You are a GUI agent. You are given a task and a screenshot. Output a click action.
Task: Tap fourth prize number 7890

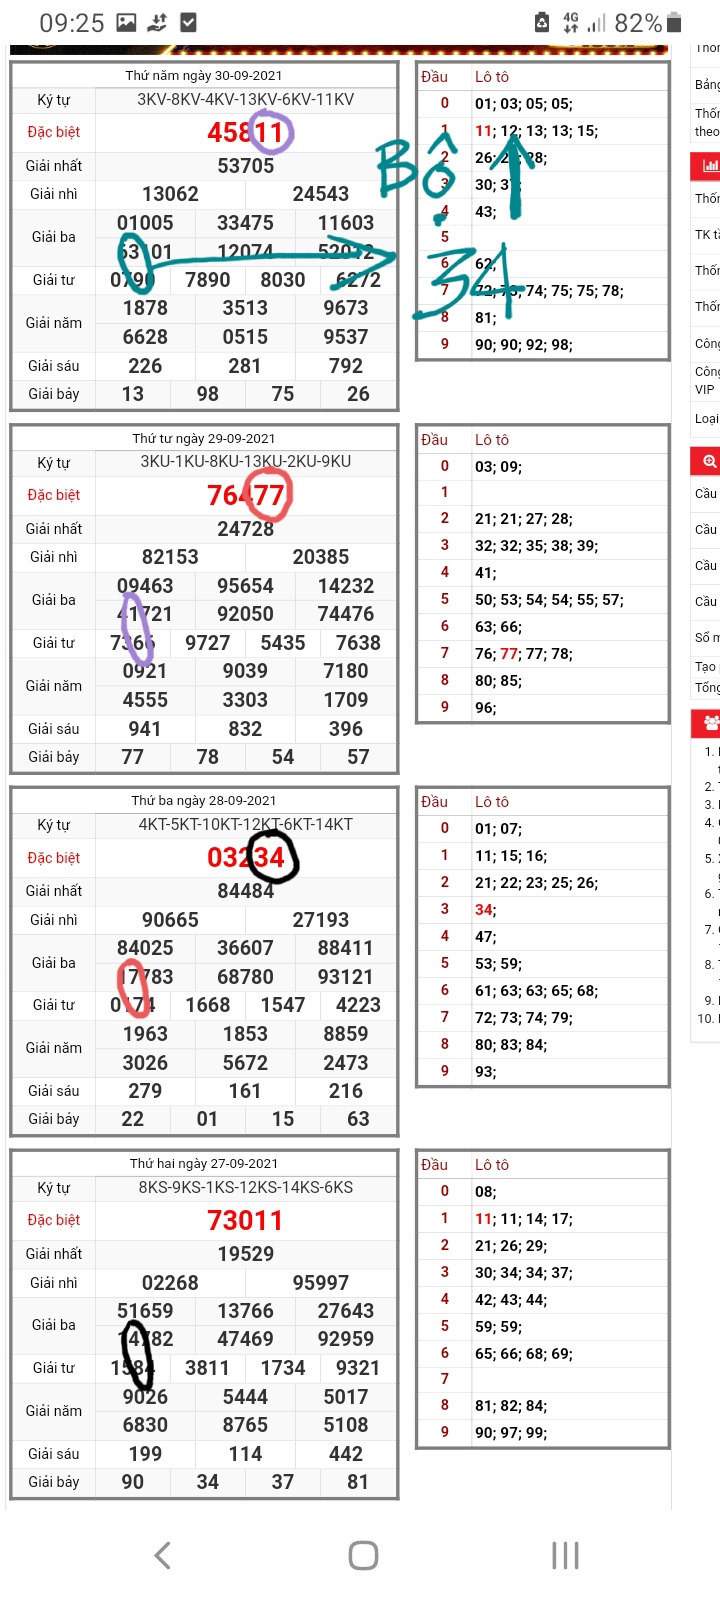point(208,280)
